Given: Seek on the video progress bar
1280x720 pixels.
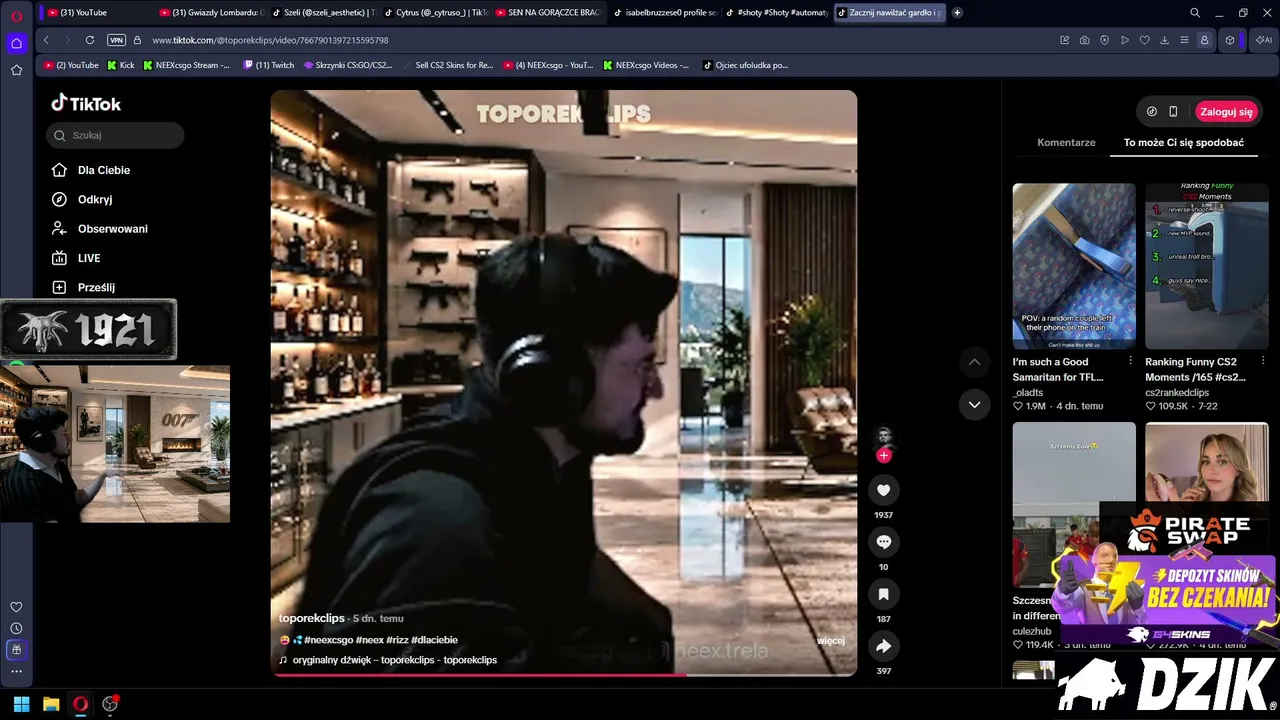Looking at the screenshot, I should tap(564, 674).
